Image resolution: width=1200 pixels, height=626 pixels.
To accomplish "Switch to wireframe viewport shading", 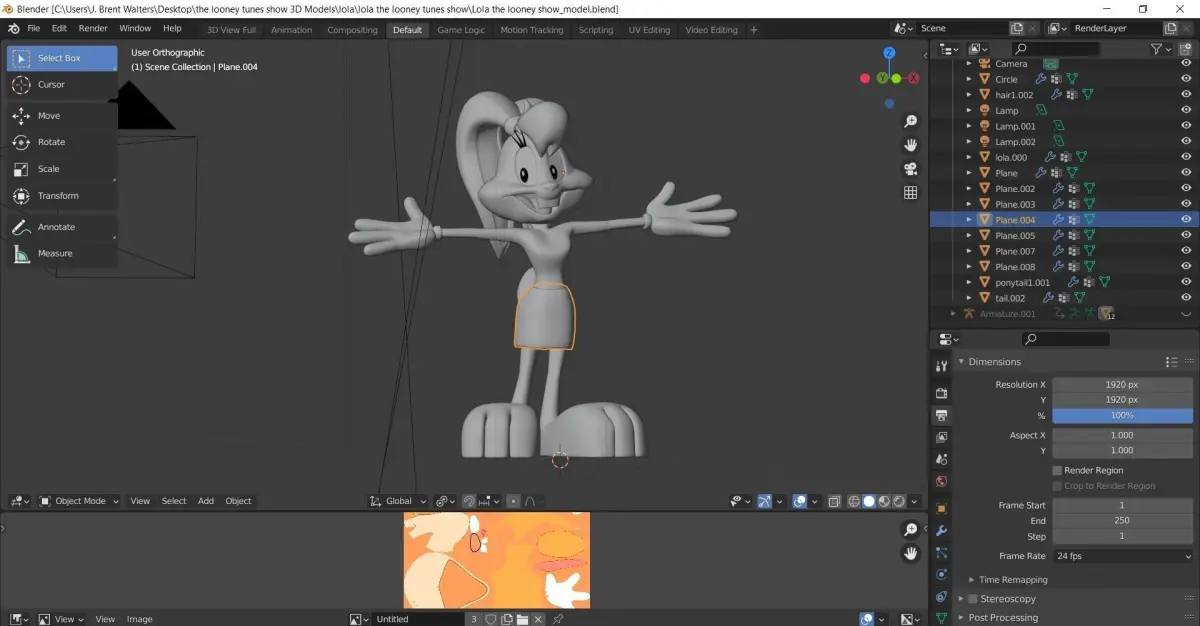I will pyautogui.click(x=854, y=501).
